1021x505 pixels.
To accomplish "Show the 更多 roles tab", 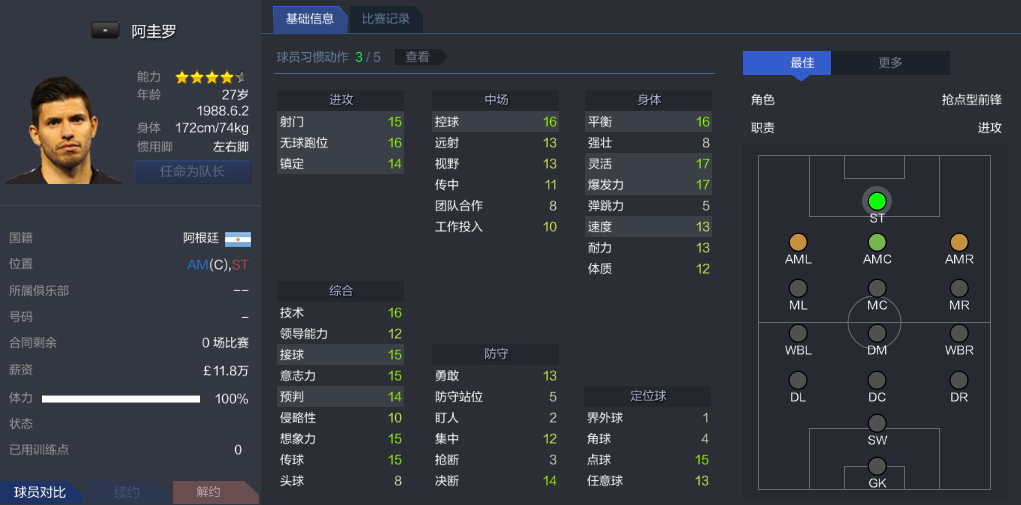I will [890, 63].
